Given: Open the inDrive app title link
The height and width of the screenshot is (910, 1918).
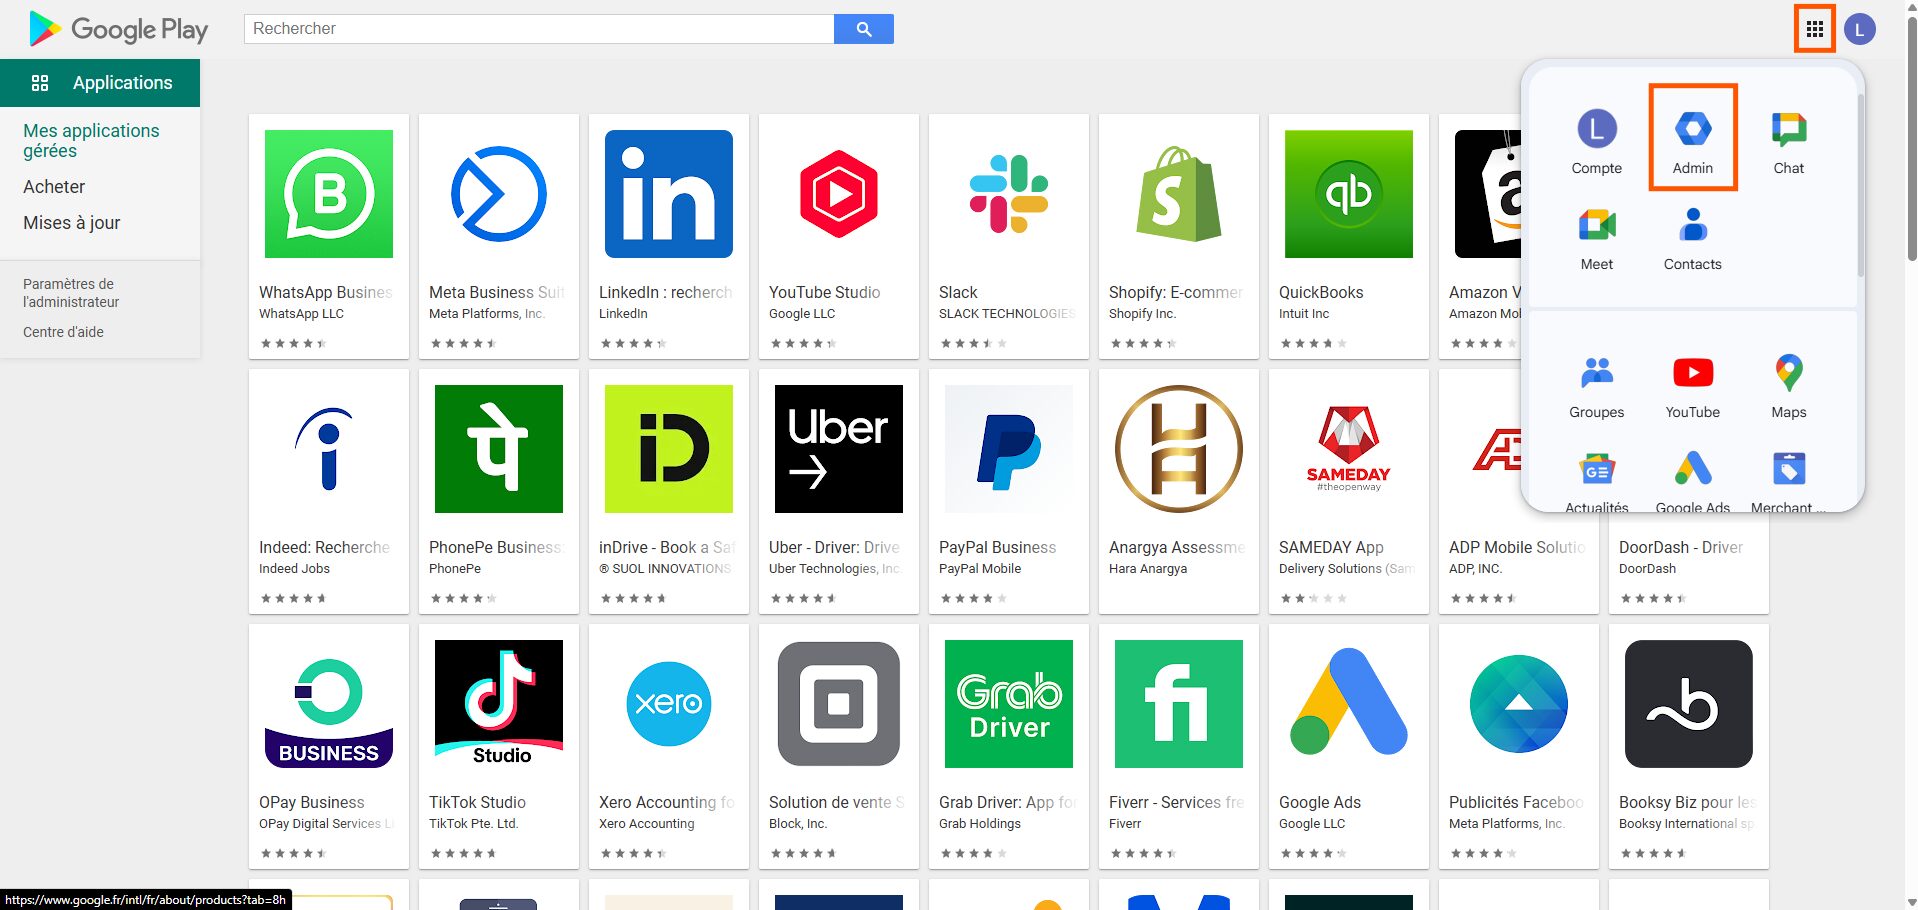Looking at the screenshot, I should click(667, 547).
